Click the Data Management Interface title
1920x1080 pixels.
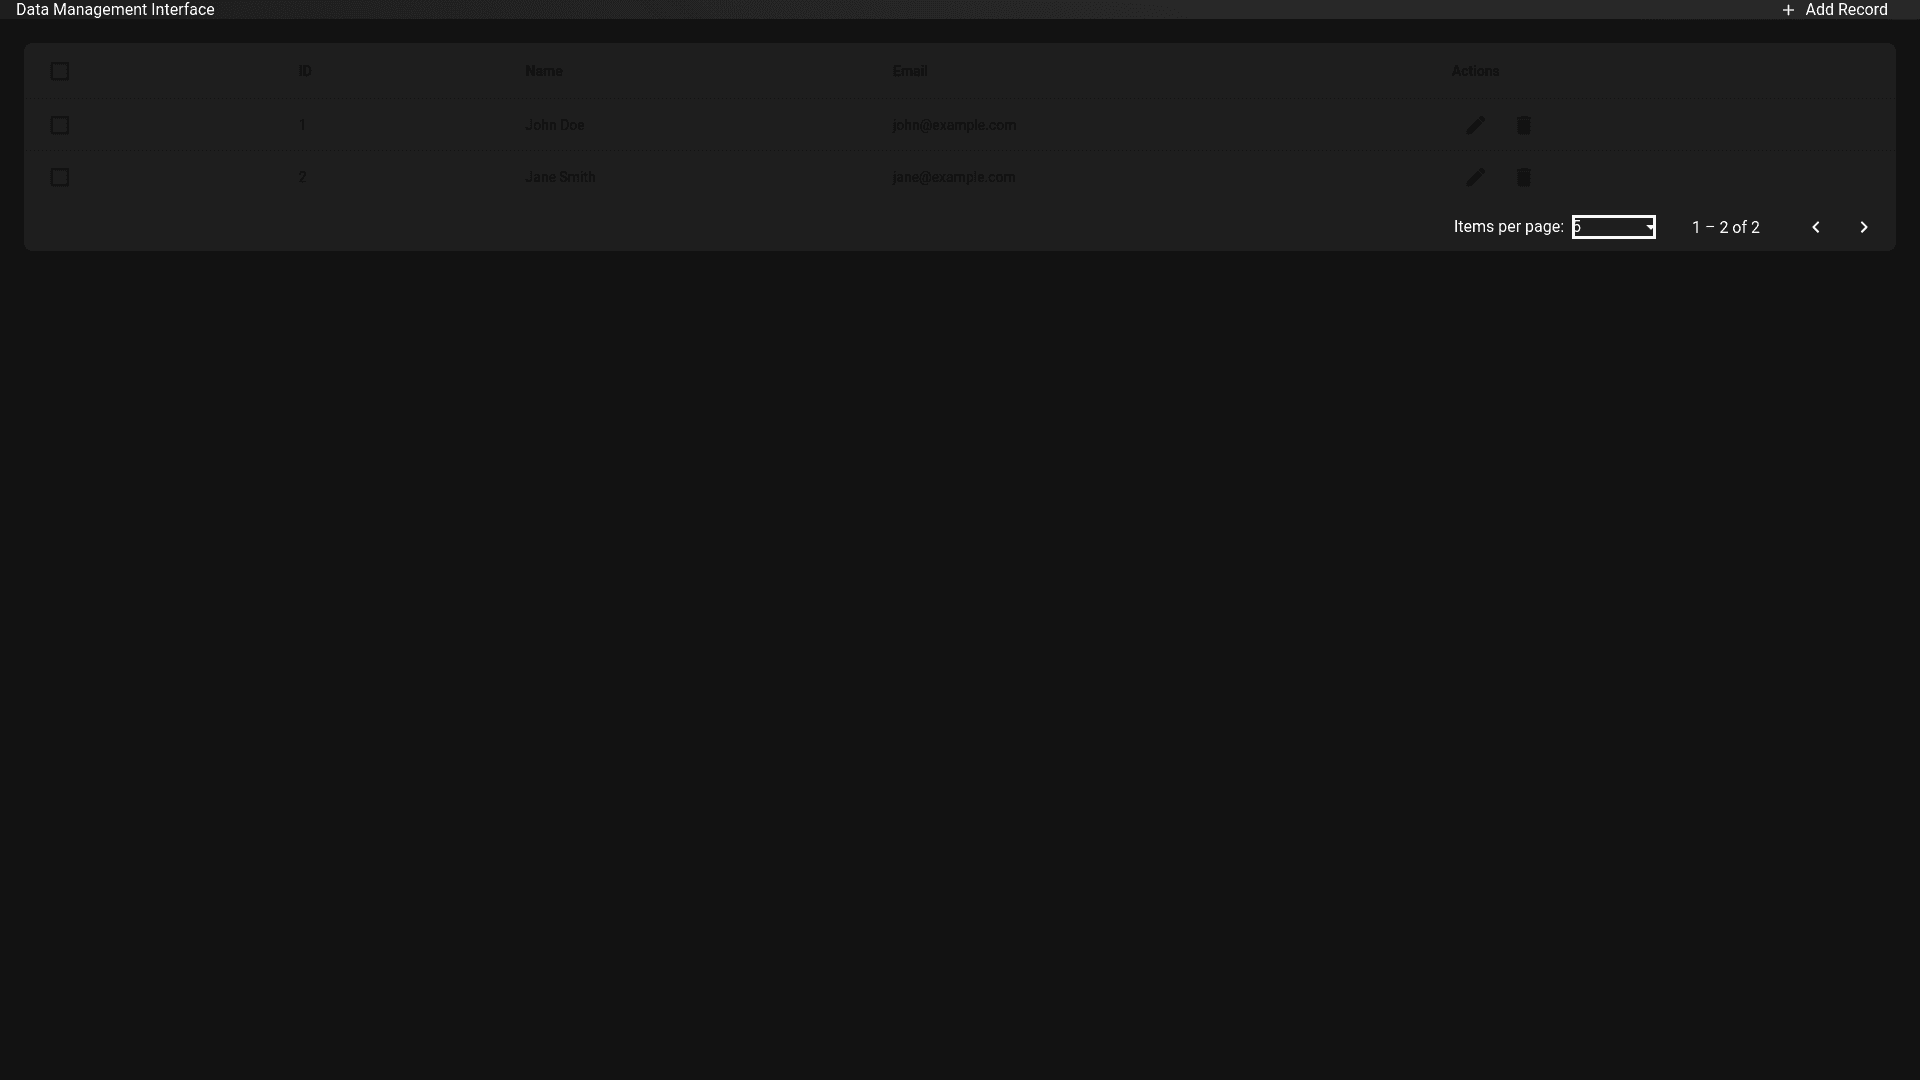[x=115, y=10]
